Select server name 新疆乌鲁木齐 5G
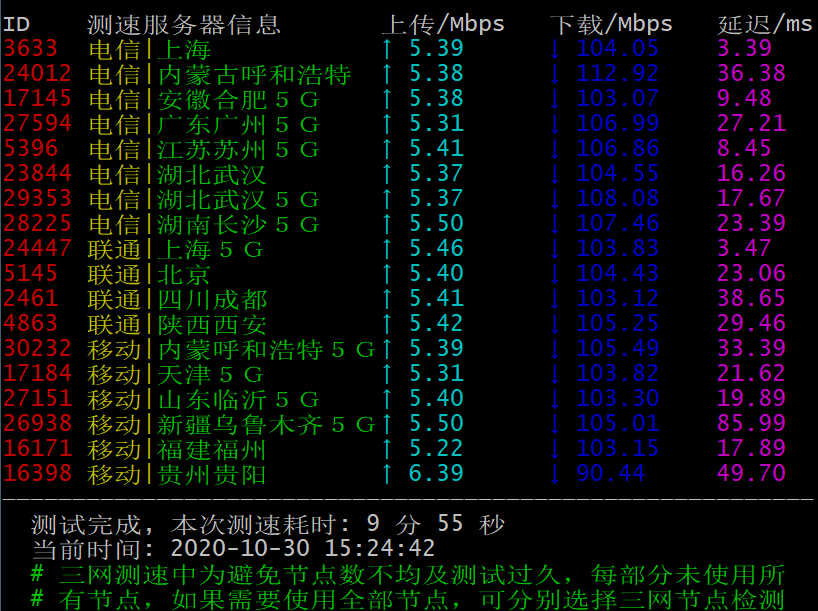The image size is (818, 611). [x=266, y=425]
